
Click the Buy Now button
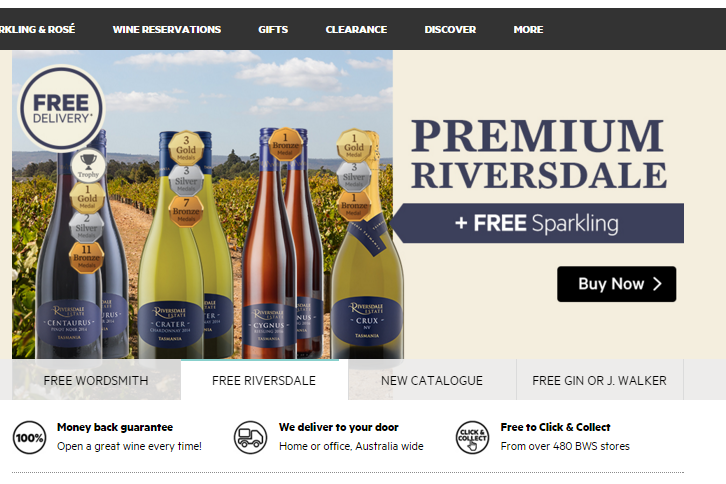tap(616, 284)
